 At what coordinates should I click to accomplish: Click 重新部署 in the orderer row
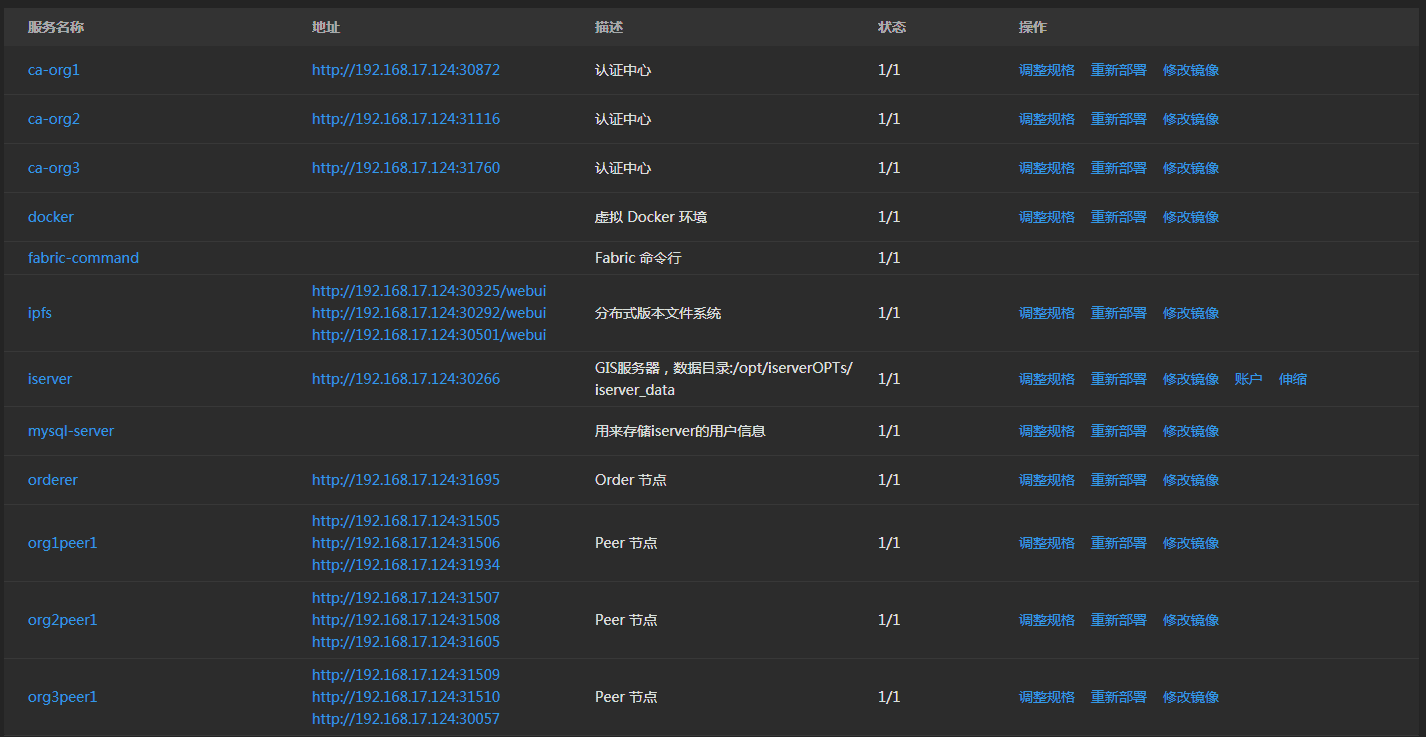1118,480
